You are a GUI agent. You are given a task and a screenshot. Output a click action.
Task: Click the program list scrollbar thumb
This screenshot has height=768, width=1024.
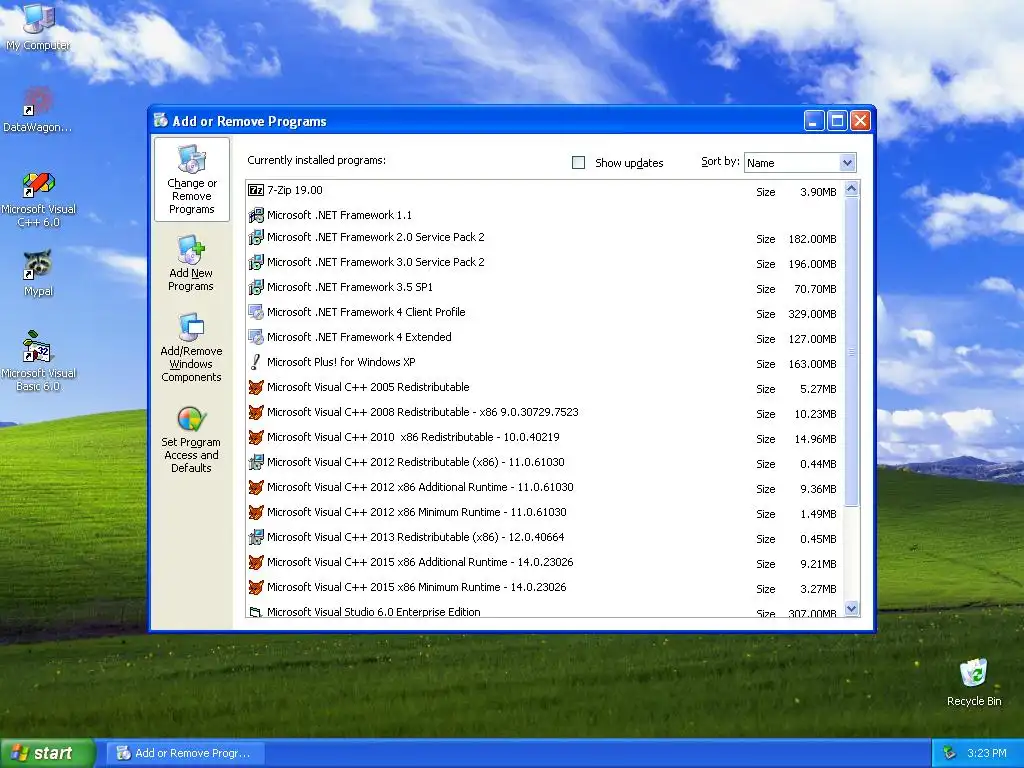pos(851,351)
